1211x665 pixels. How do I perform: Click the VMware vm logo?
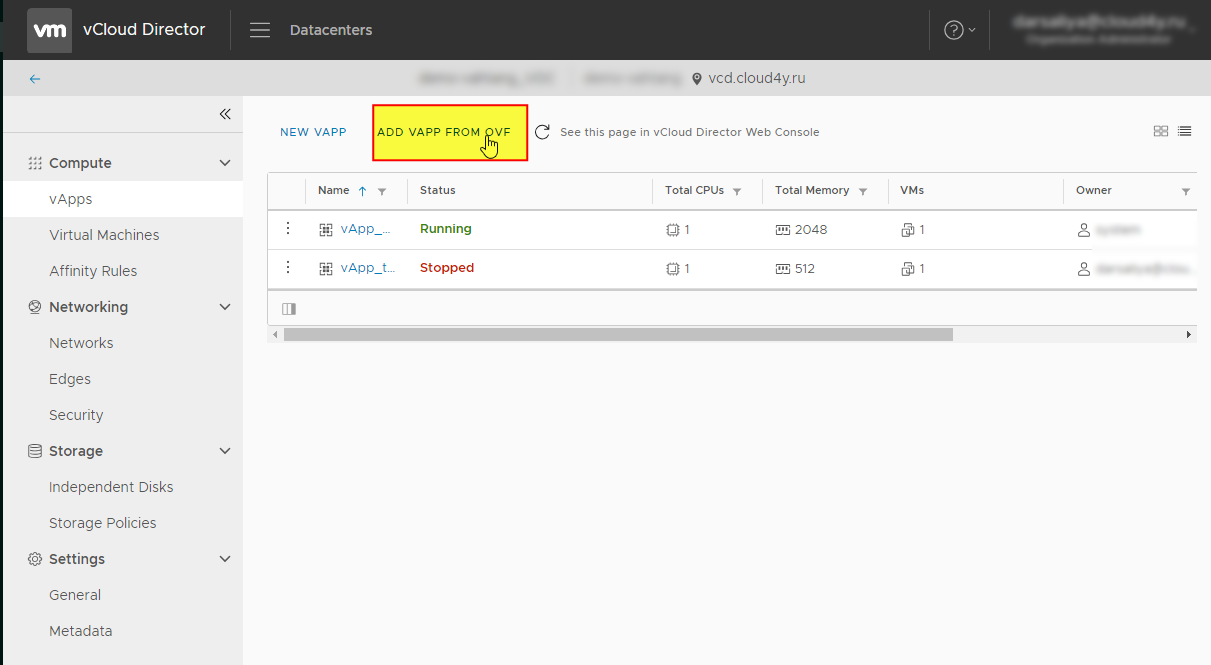click(x=49, y=30)
